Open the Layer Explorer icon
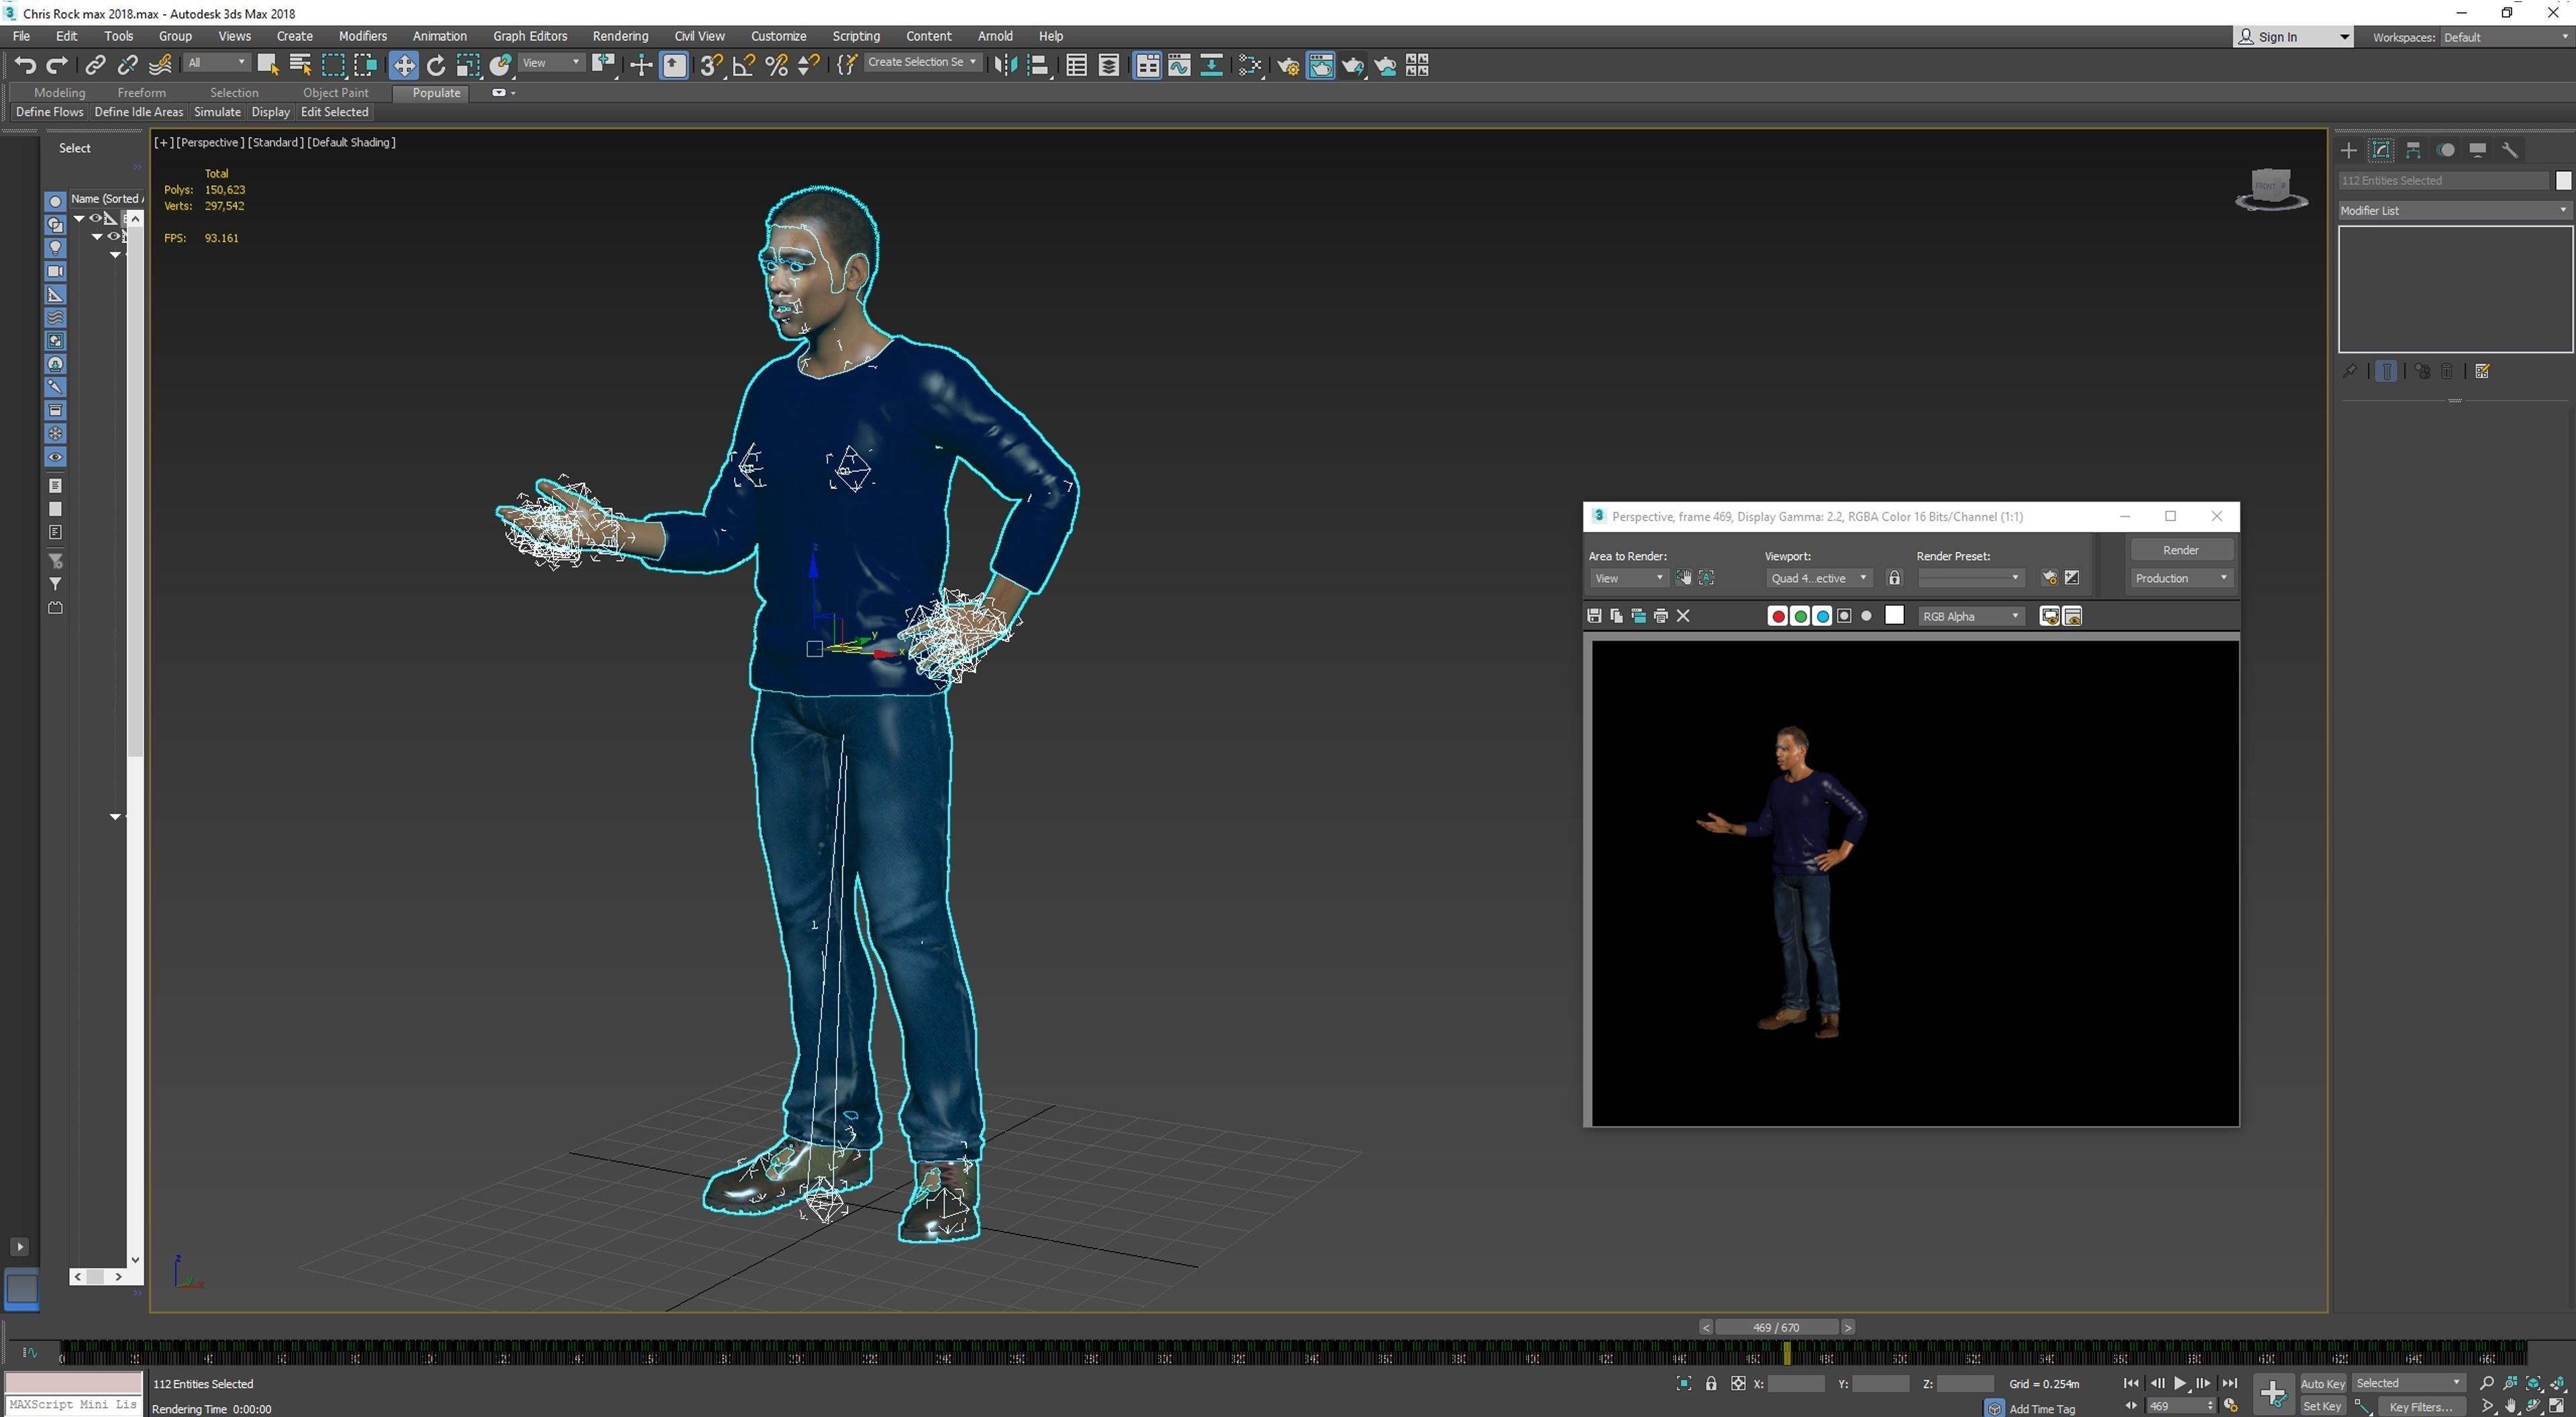The height and width of the screenshot is (1417, 2576). click(x=1109, y=65)
